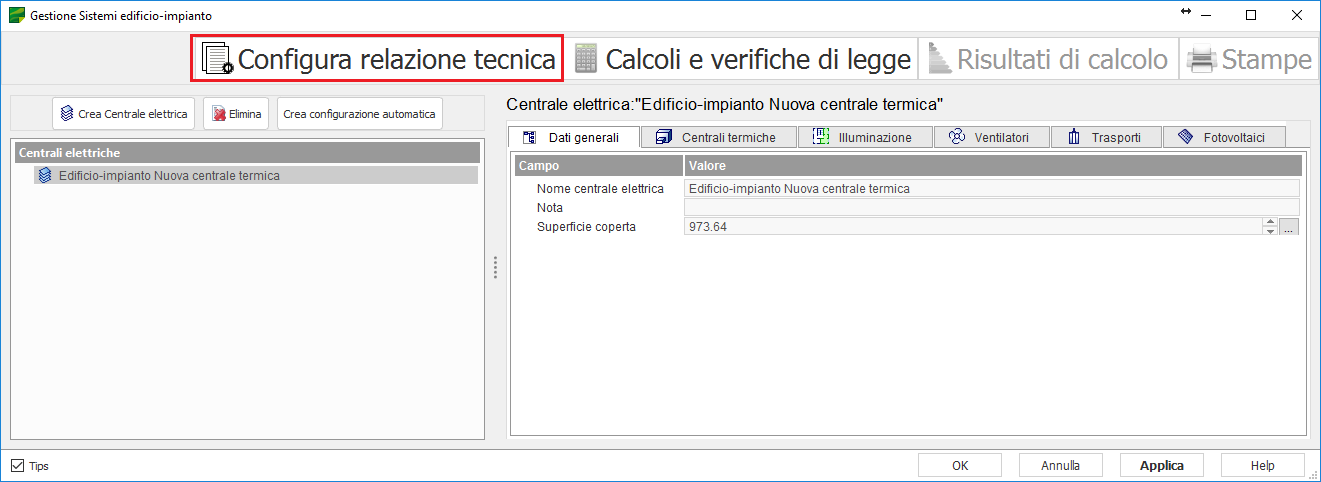Screen dimensions: 1321x482
Task: Toggle the Tips checkbox
Action: [17, 466]
